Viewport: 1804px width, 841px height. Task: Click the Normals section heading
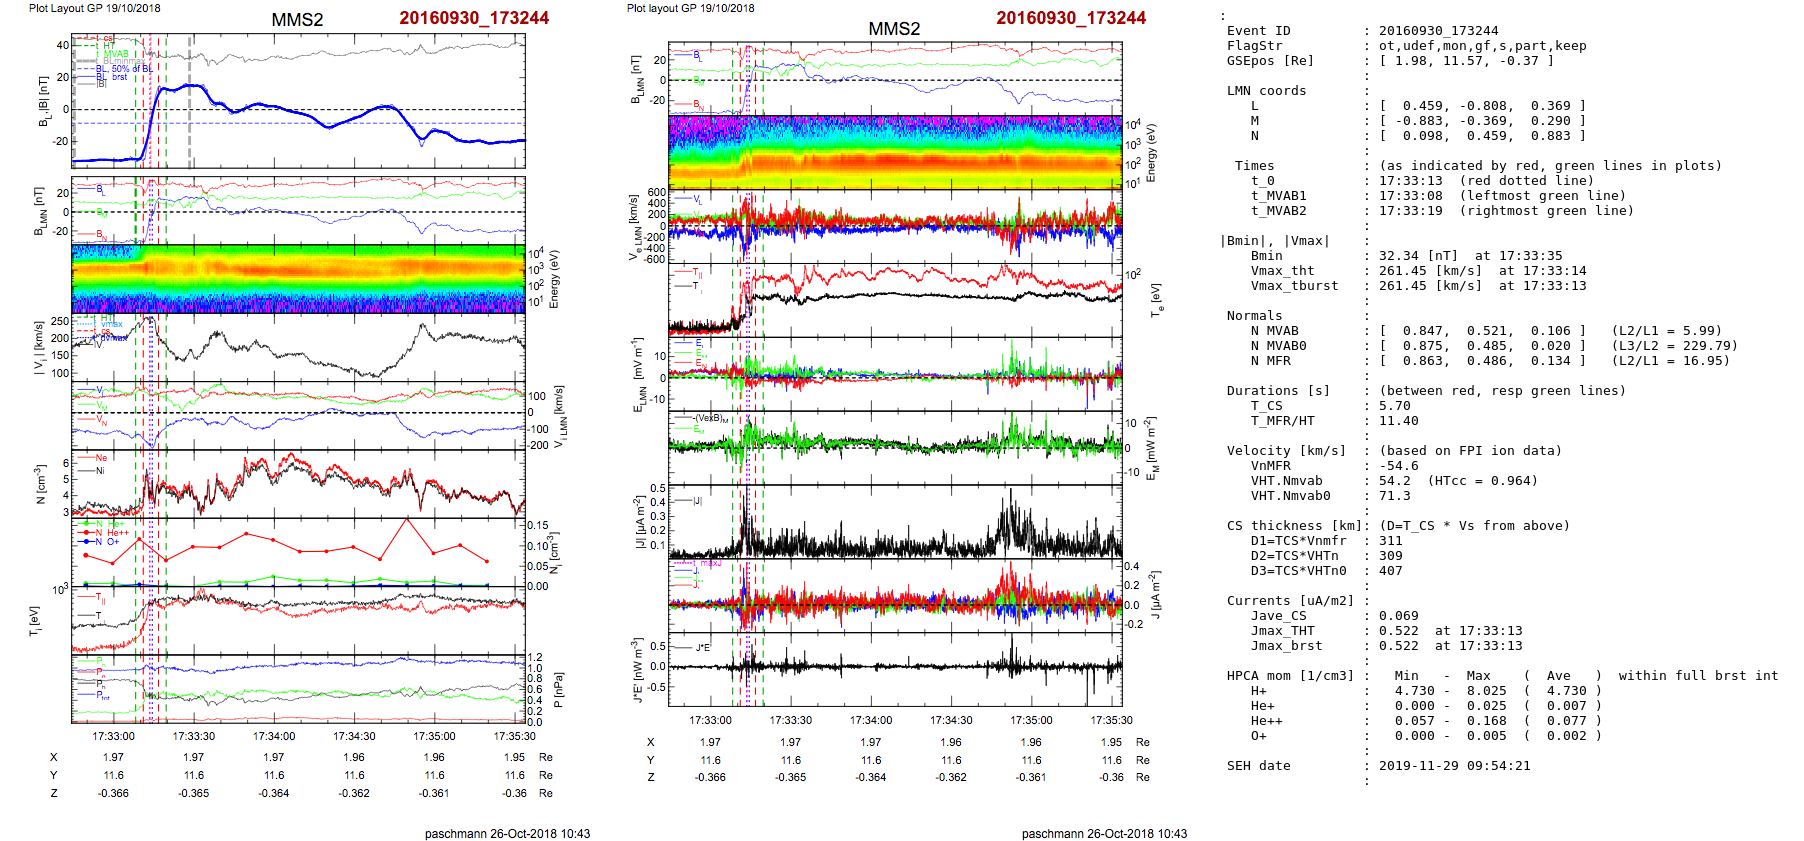tap(1254, 316)
